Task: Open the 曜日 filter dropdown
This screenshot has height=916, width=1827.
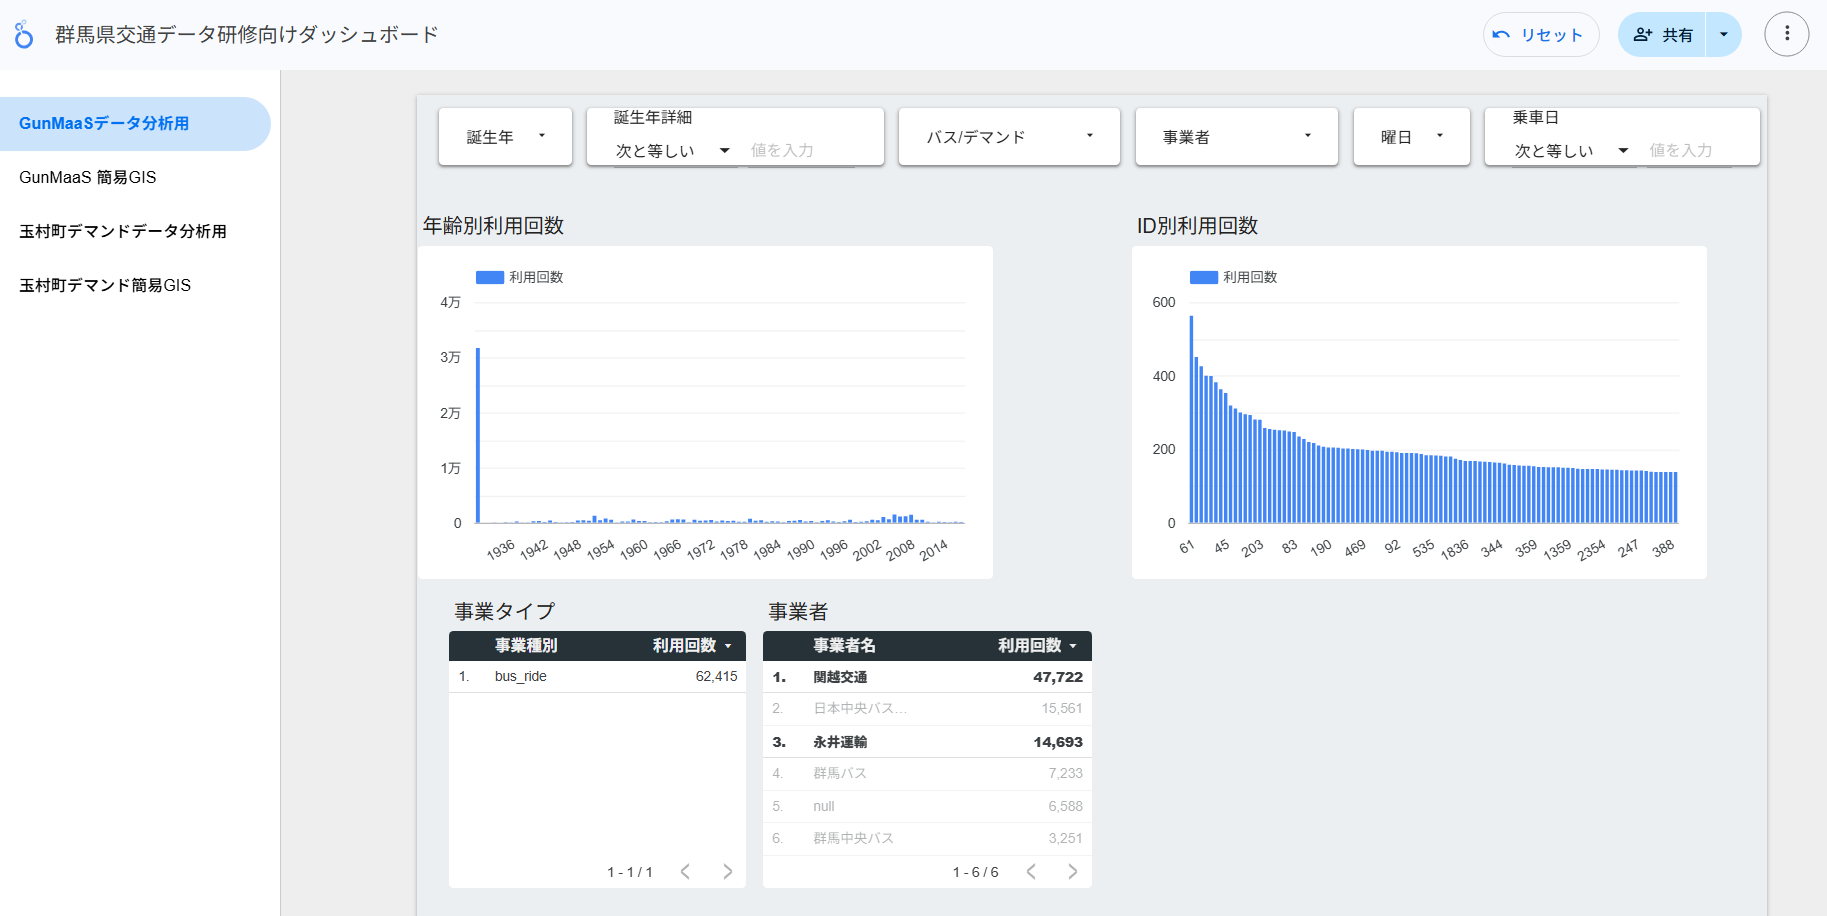Action: tap(1411, 137)
